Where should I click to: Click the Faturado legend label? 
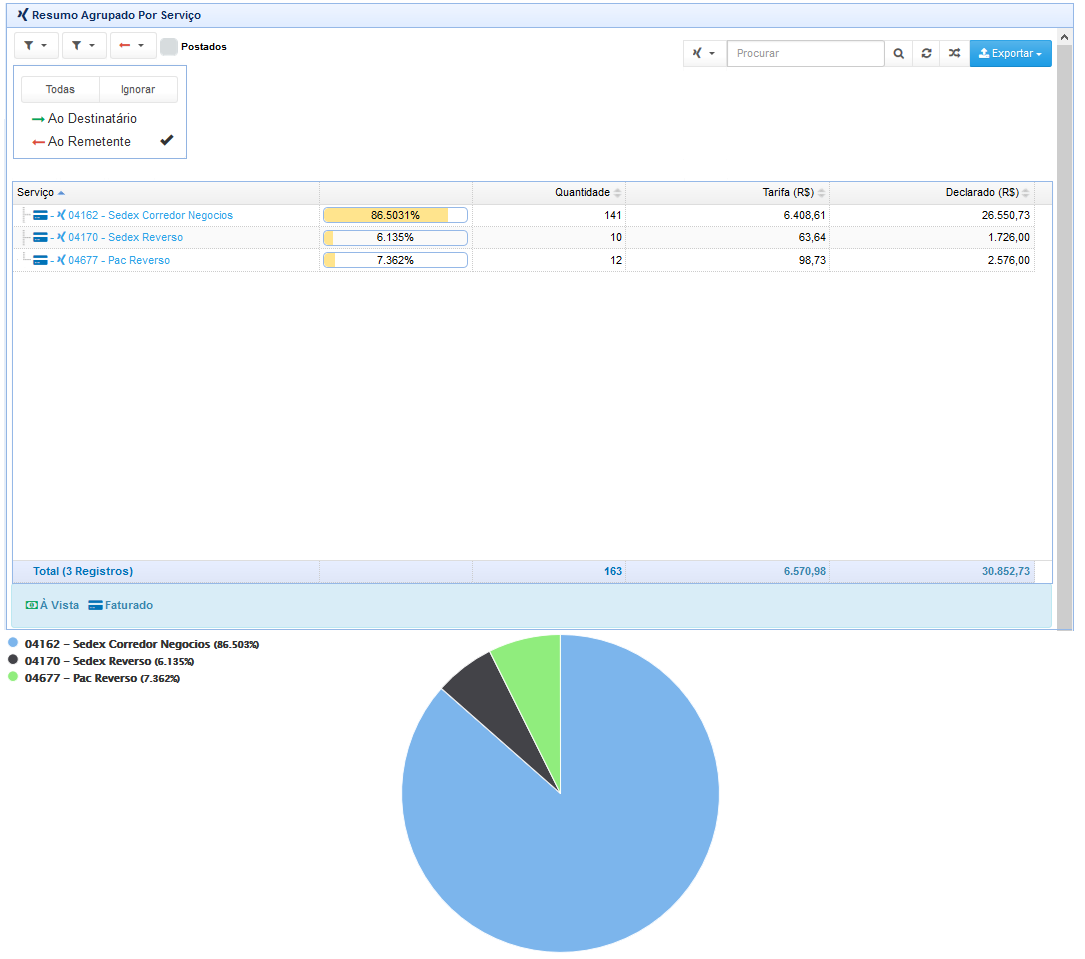click(x=129, y=605)
